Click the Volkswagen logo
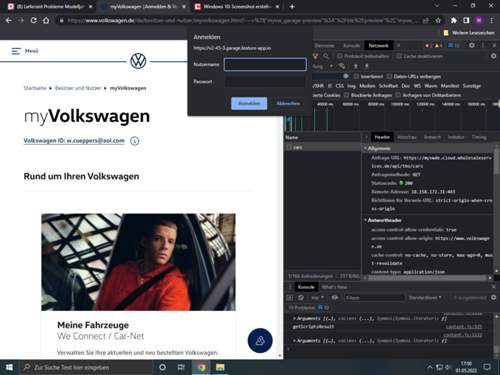 (x=138, y=61)
